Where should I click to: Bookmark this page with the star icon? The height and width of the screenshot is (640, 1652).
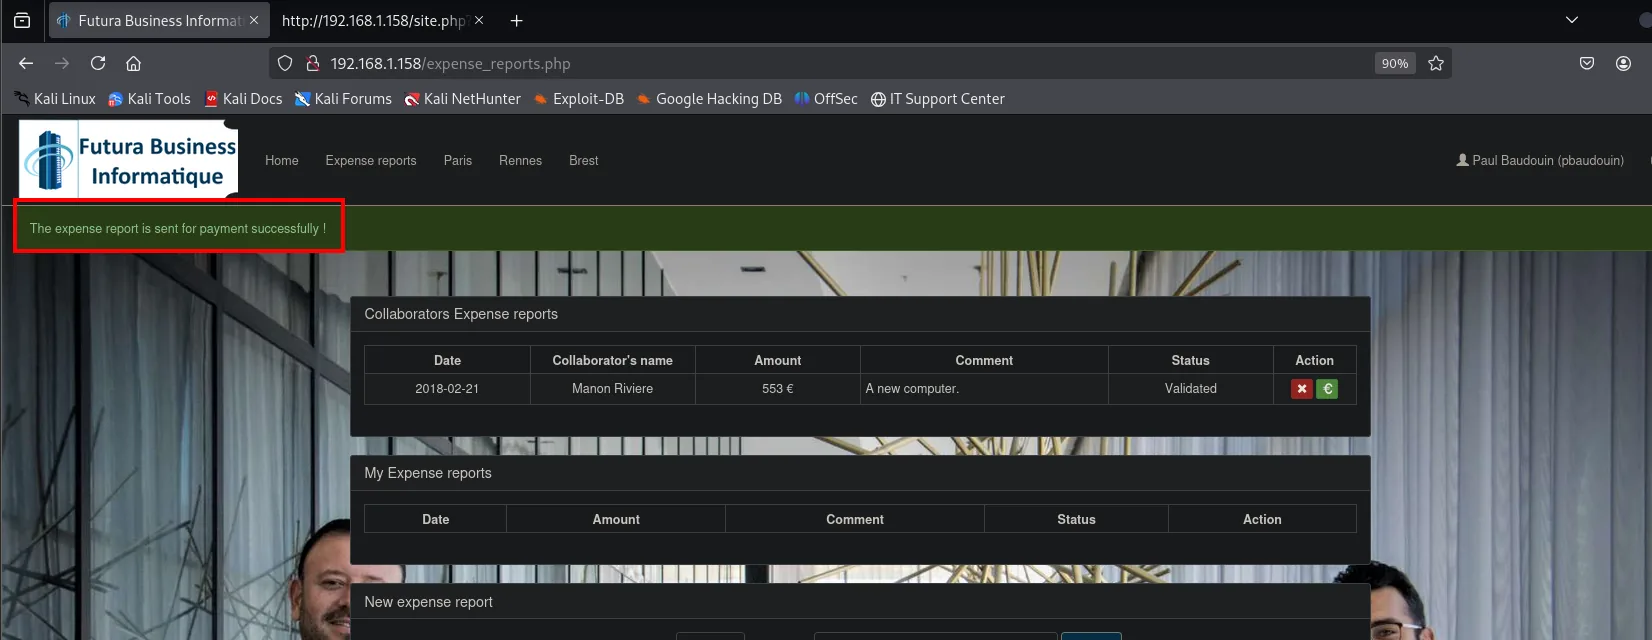pos(1436,63)
